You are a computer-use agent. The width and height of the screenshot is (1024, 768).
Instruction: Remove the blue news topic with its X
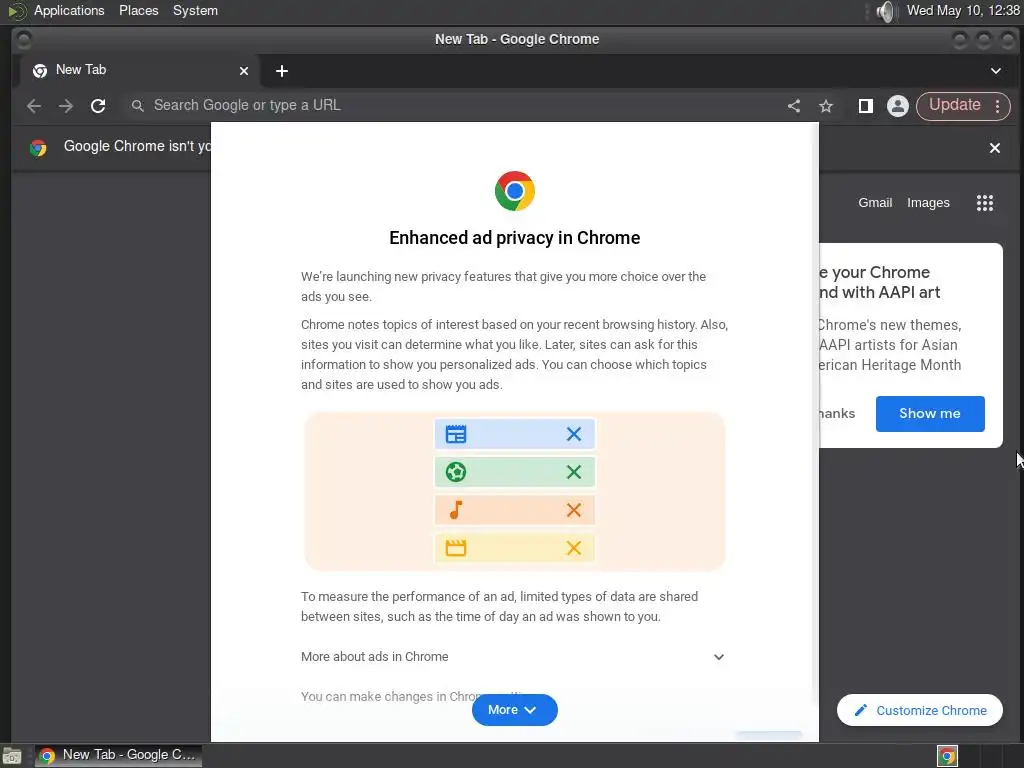(573, 434)
